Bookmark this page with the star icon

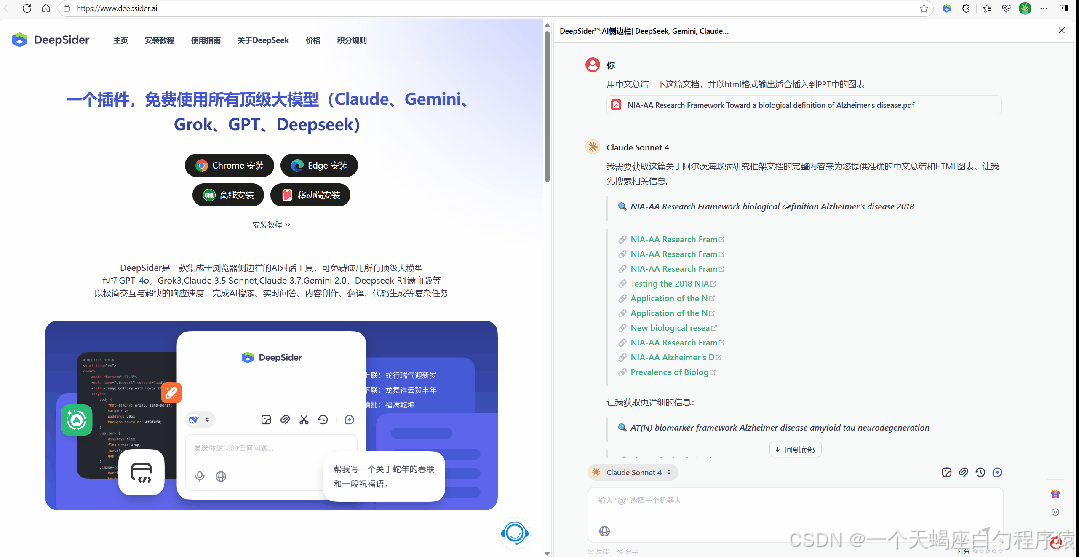click(x=924, y=8)
